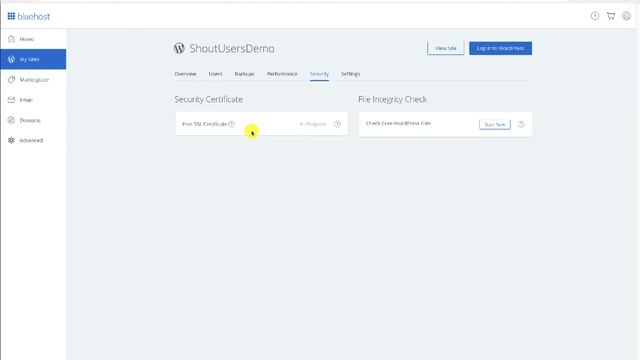Image resolution: width=640 pixels, height=360 pixels.
Task: Open Domains in sidebar
Action: pyautogui.click(x=33, y=120)
